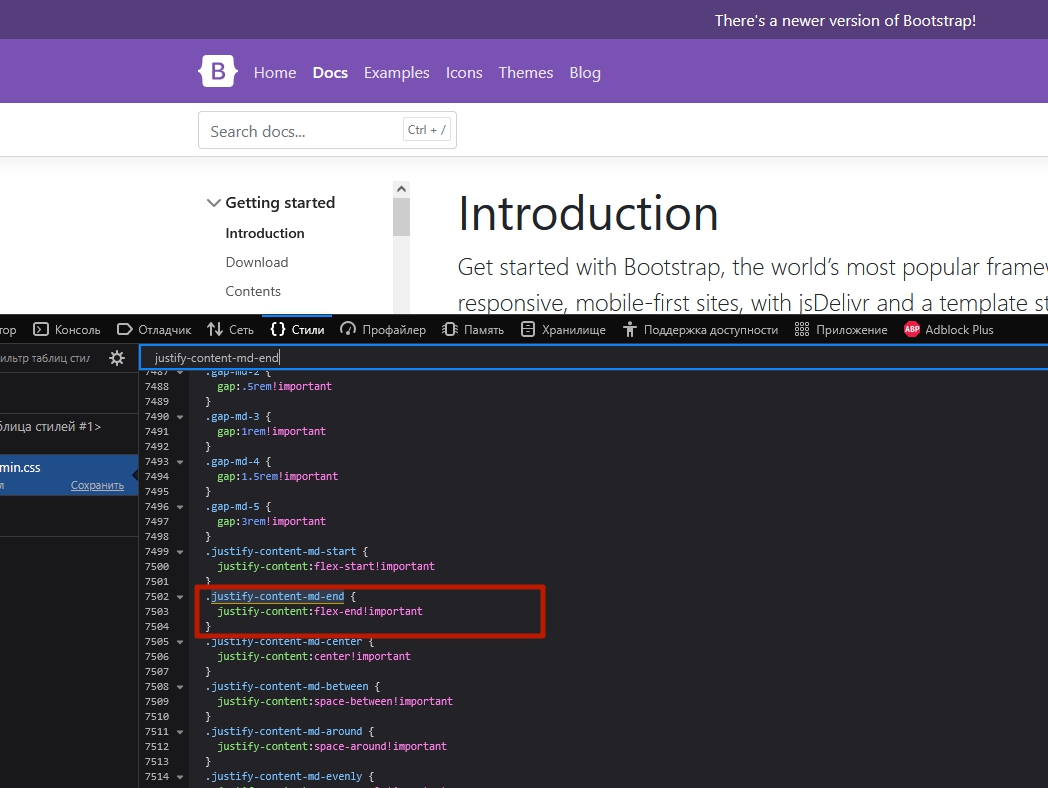Click the Debugger (Отладчик) panel icon
This screenshot has height=788, width=1048.
click(x=125, y=329)
